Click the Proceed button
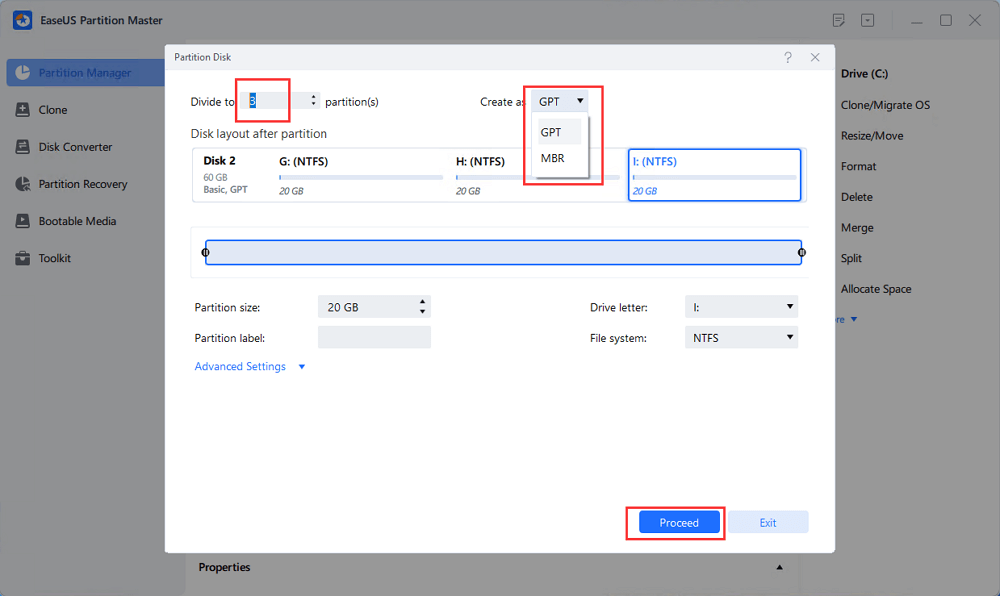1000x596 pixels. (x=679, y=523)
